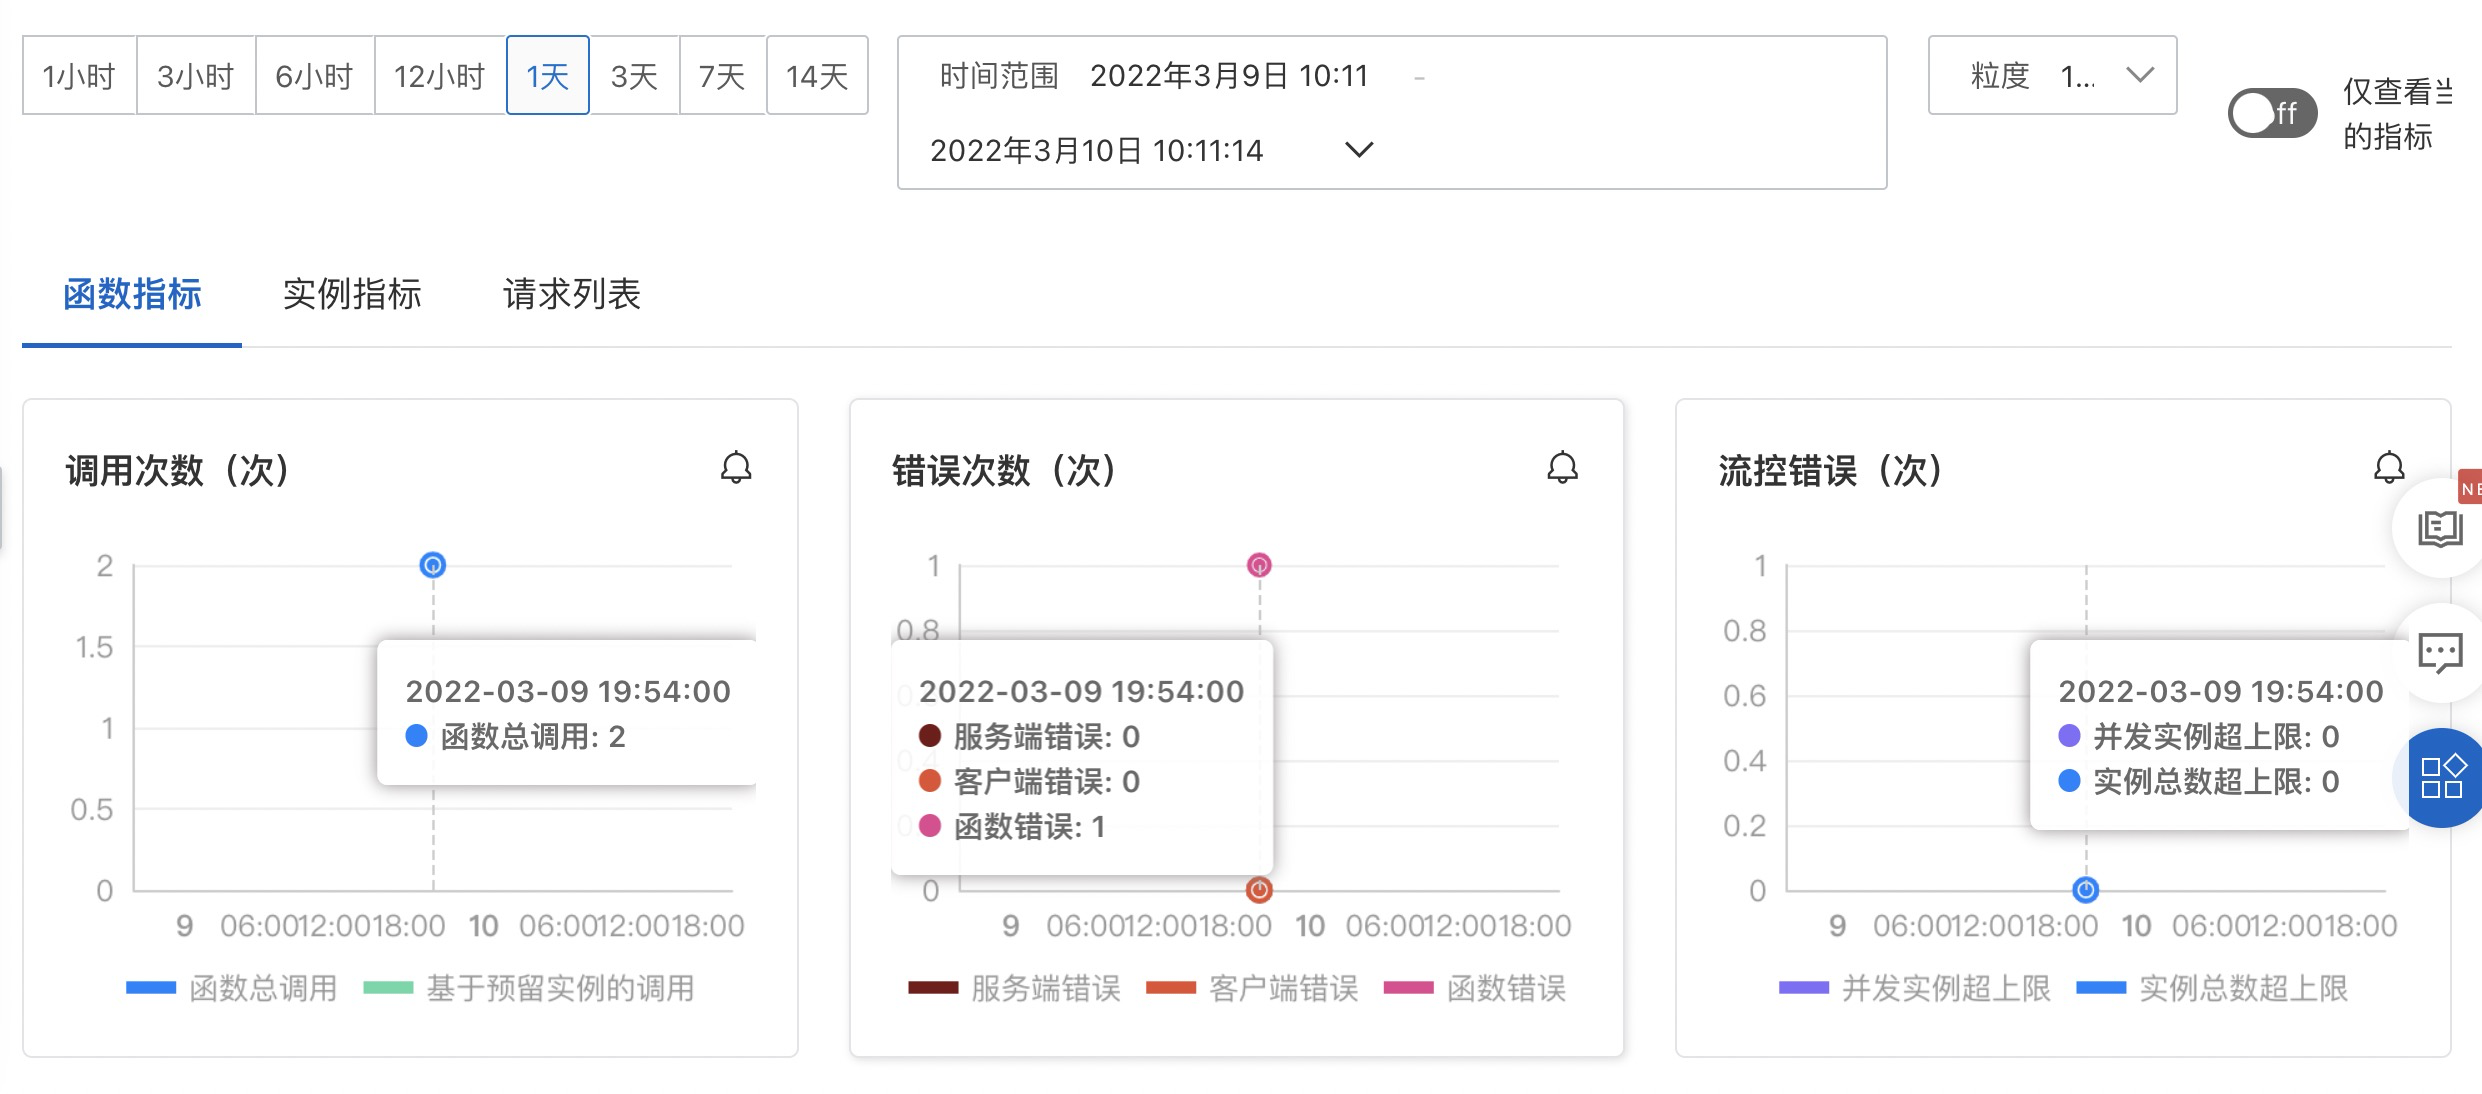Screen dimensions: 2482x1094
Task: Click the alarm bell icon on 错误次数 chart
Action: [1562, 468]
